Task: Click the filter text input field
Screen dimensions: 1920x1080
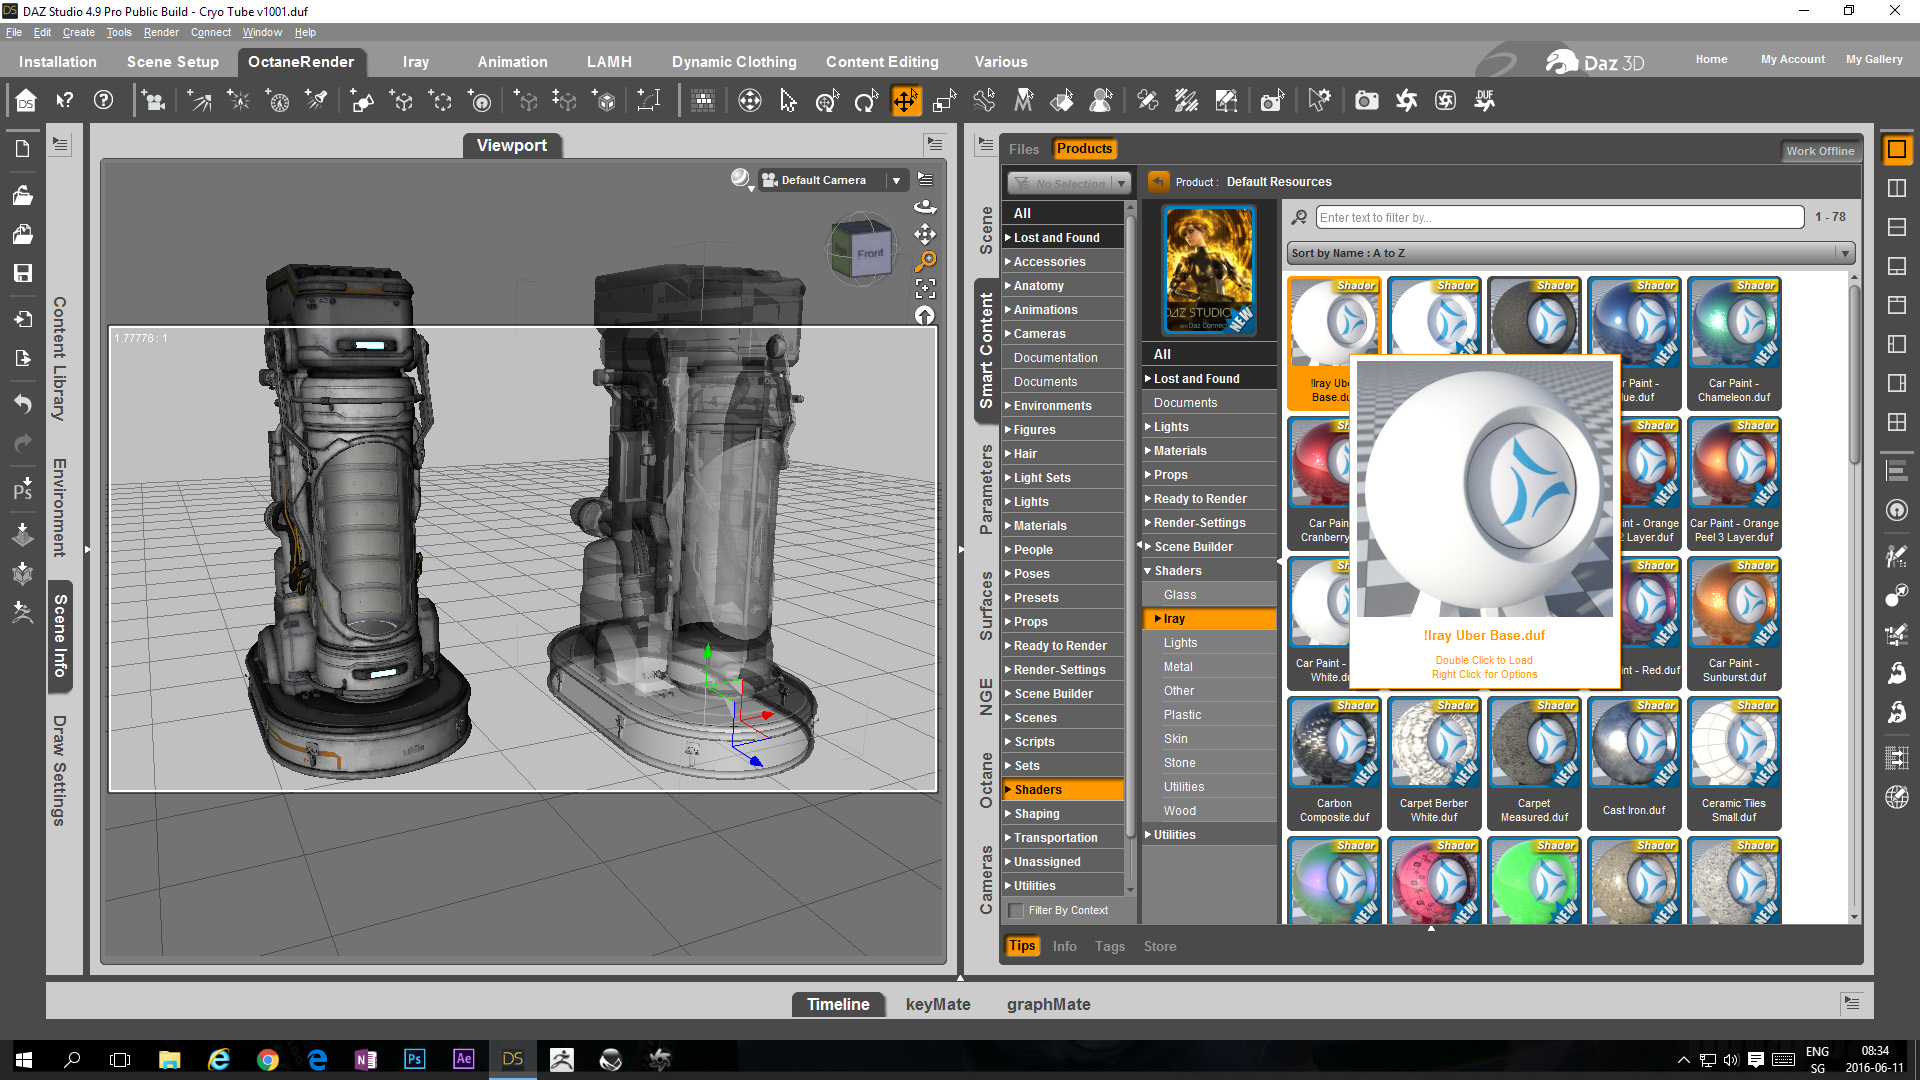Action: 1558,217
